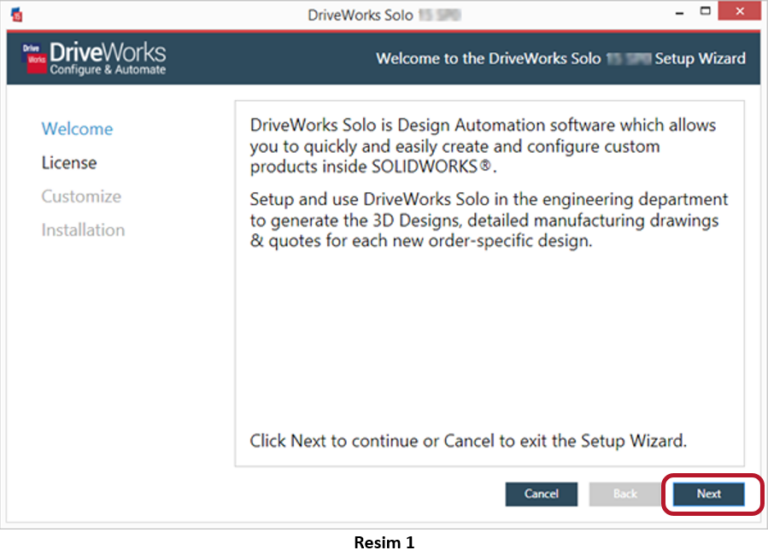This screenshot has height=556, width=768.
Task: Click the DriveWorks logo in the header
Action: point(93,58)
